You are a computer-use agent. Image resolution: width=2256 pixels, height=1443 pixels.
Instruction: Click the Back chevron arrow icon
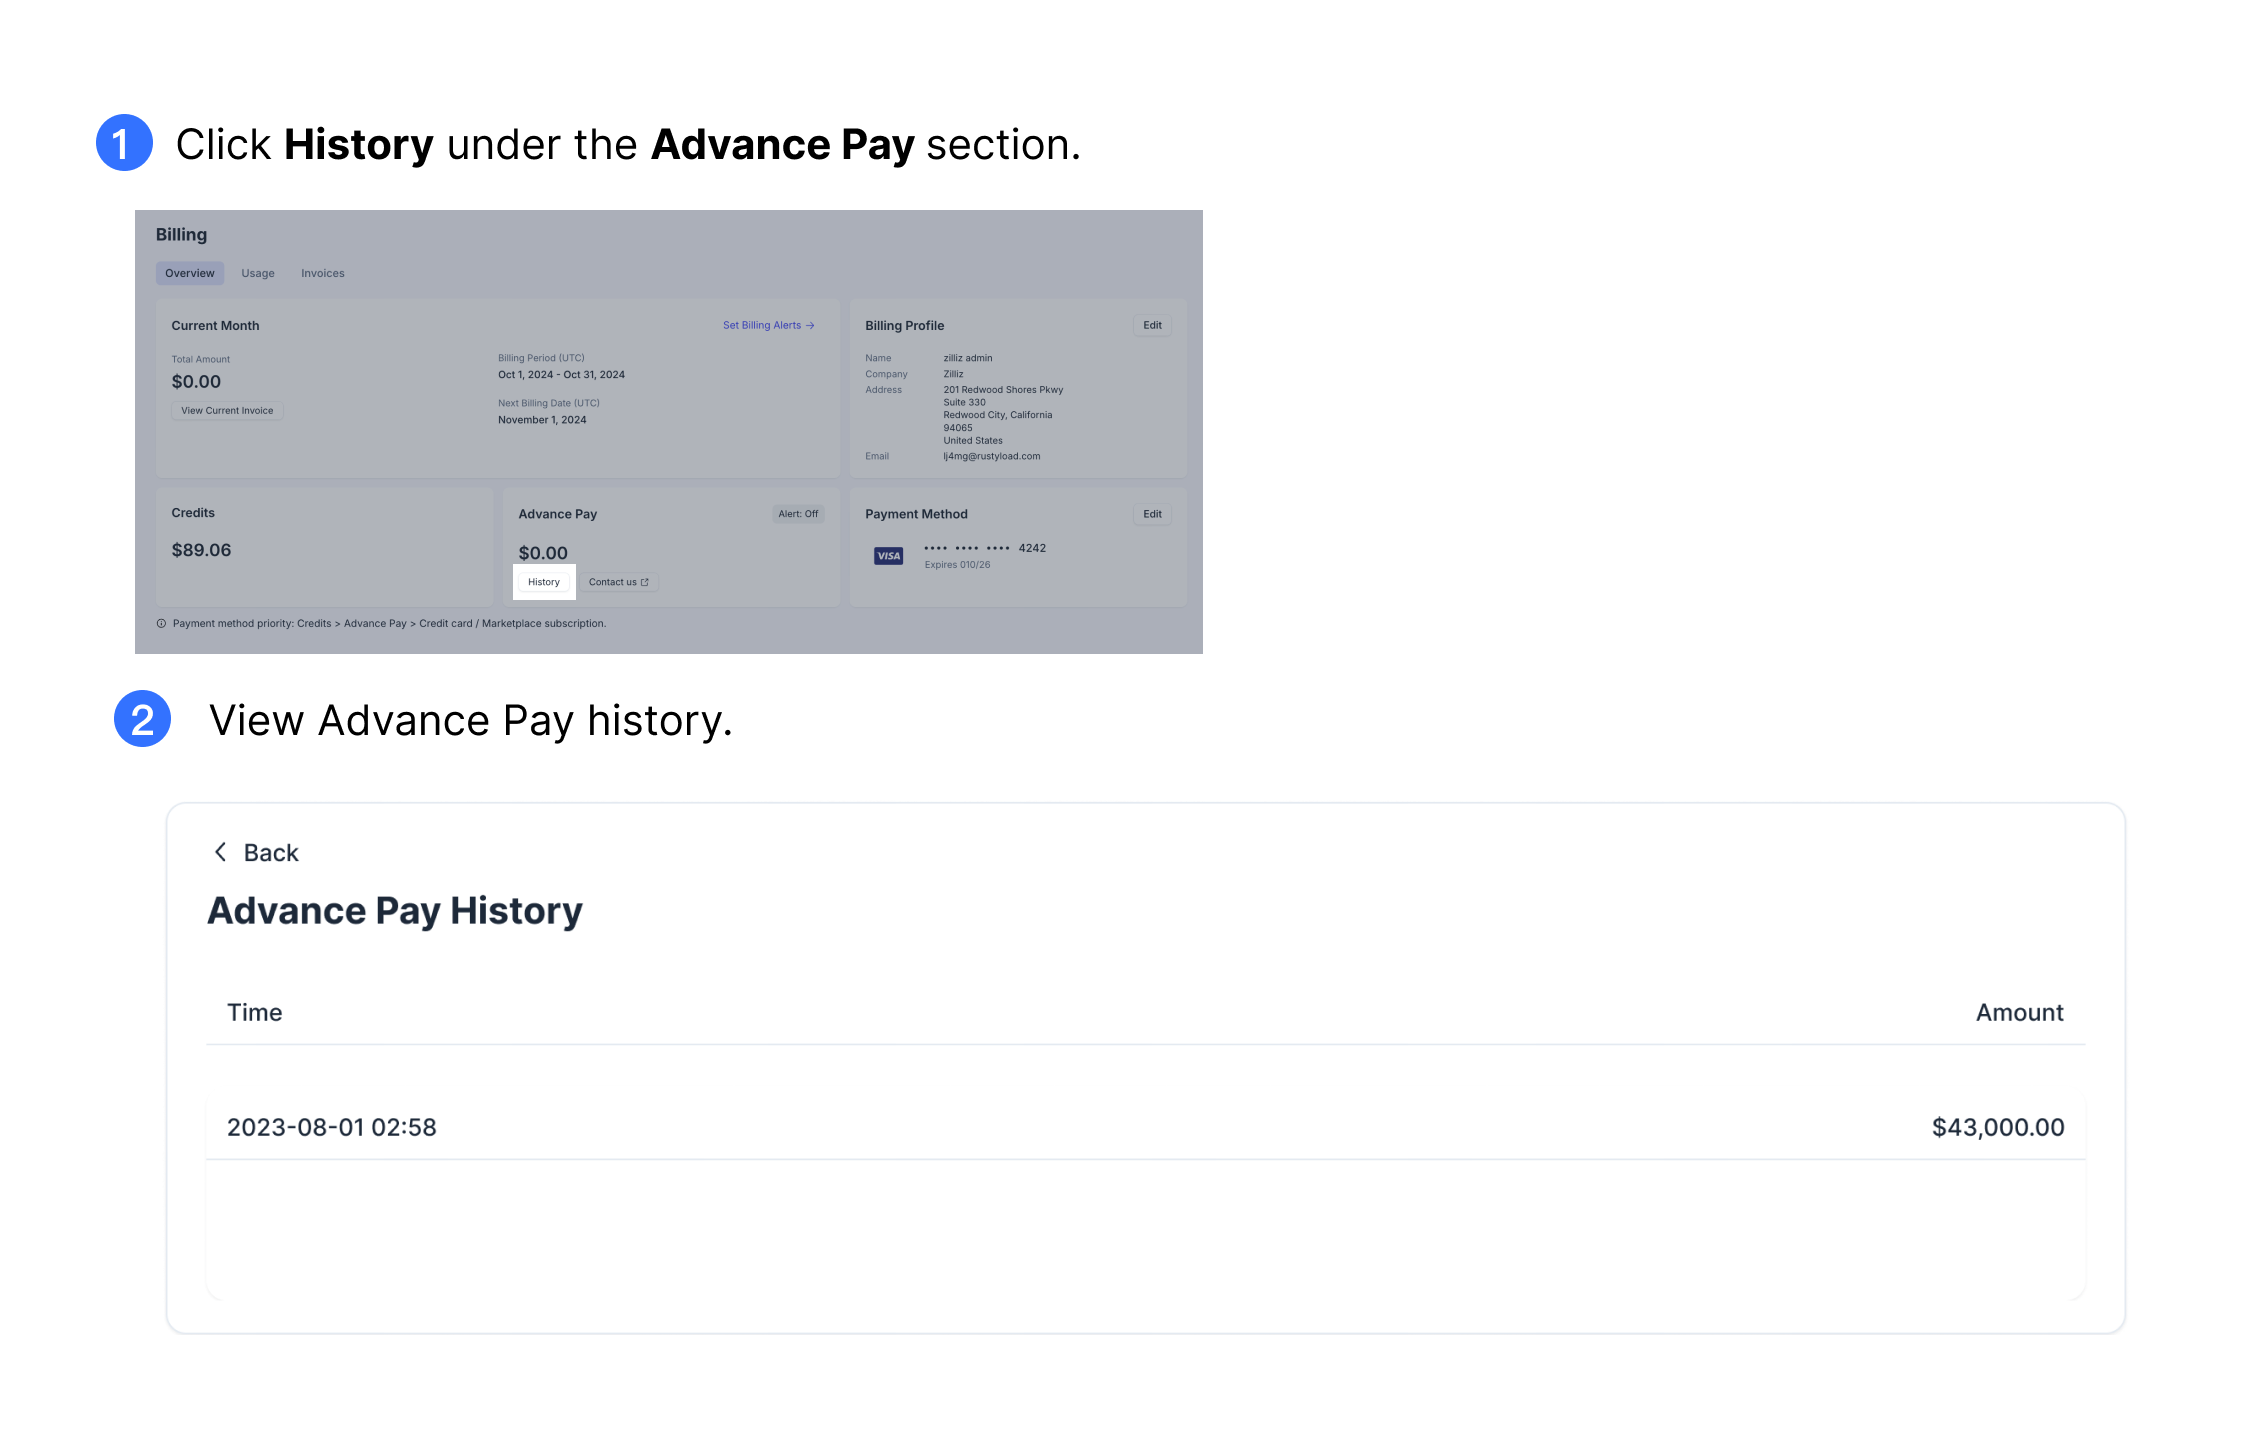tap(221, 852)
